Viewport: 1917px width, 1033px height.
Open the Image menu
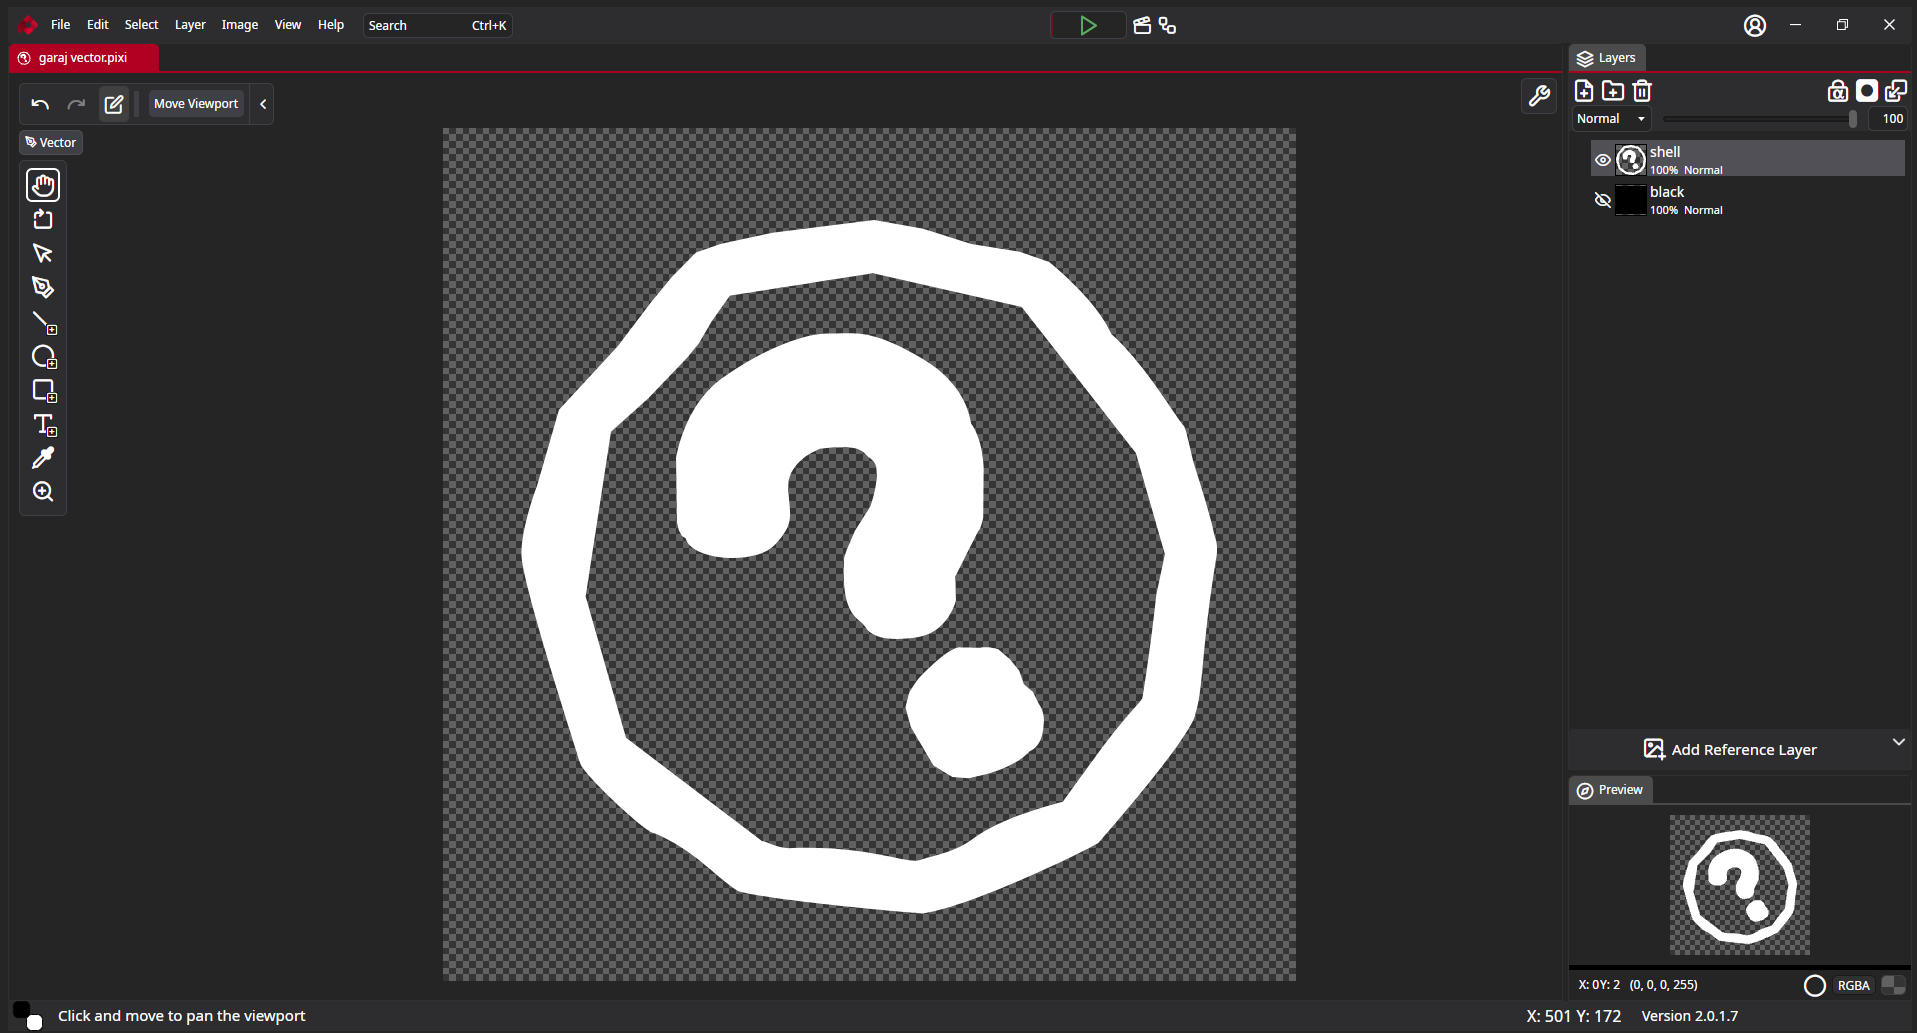click(x=239, y=25)
